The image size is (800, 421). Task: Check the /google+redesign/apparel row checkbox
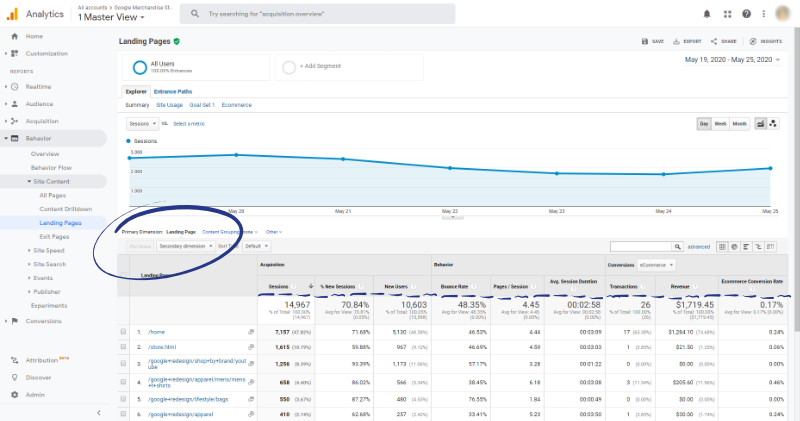point(123,414)
